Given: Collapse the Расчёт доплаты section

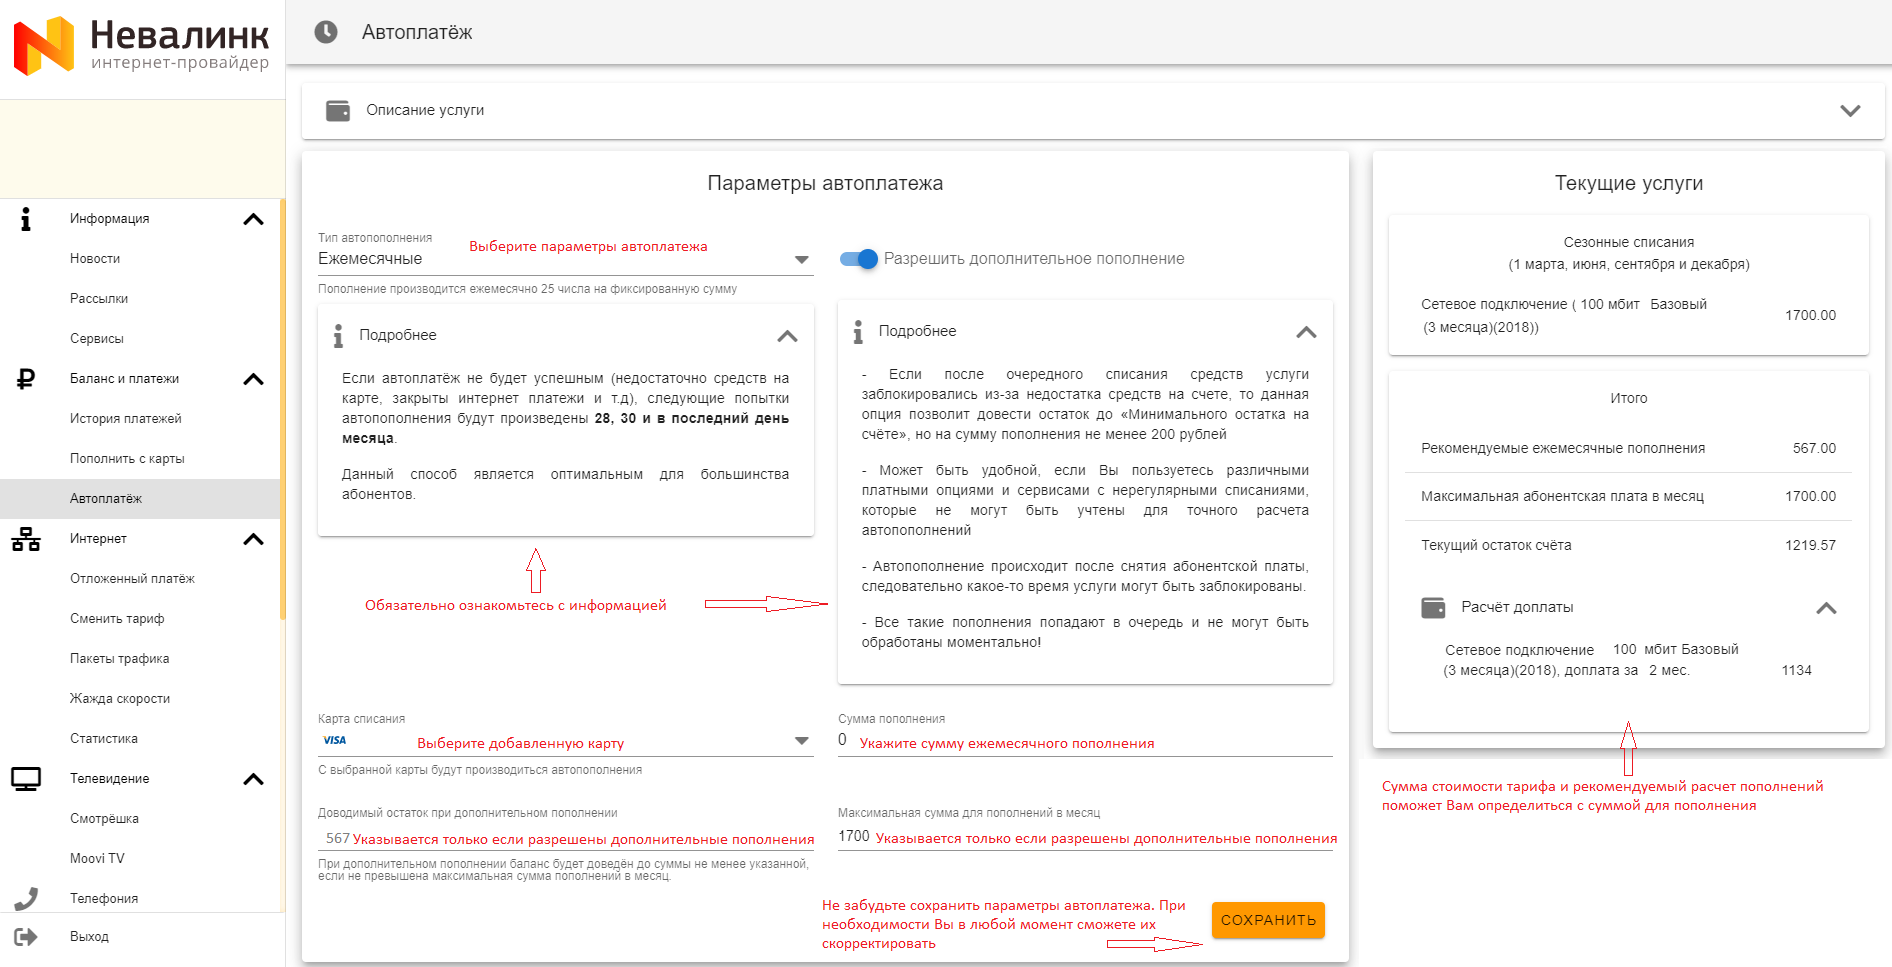Looking at the screenshot, I should click(x=1826, y=608).
